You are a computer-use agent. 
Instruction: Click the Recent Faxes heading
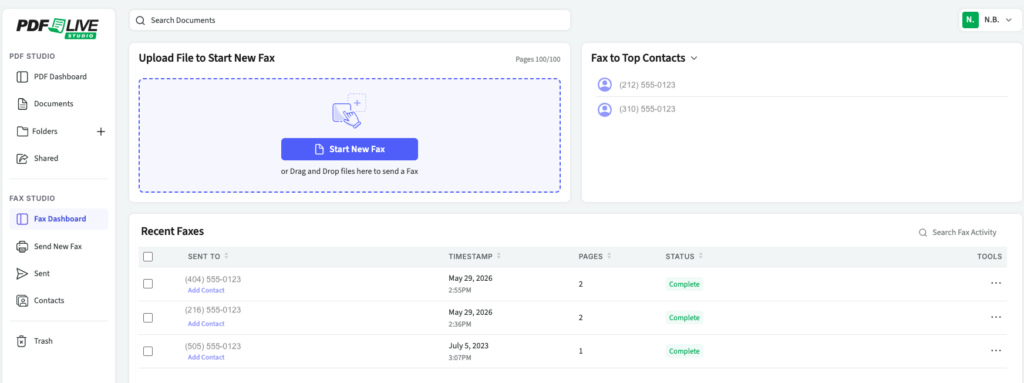click(172, 231)
